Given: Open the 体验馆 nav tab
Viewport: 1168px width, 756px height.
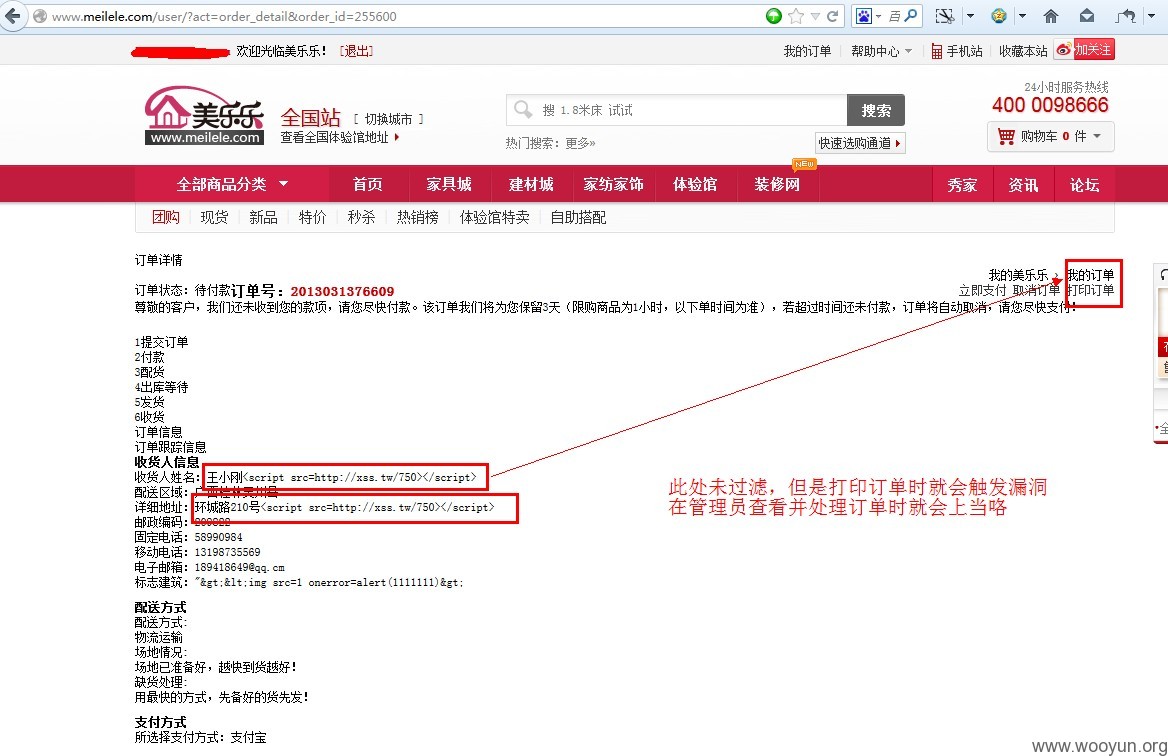Looking at the screenshot, I should (695, 184).
